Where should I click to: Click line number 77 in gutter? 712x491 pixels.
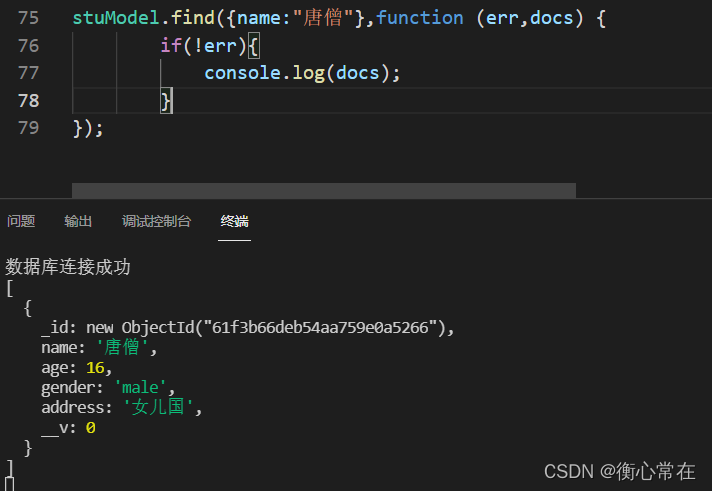click(29, 73)
